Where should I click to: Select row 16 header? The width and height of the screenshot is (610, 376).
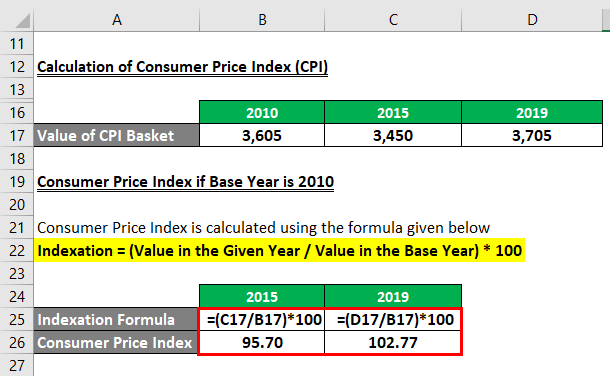point(17,112)
